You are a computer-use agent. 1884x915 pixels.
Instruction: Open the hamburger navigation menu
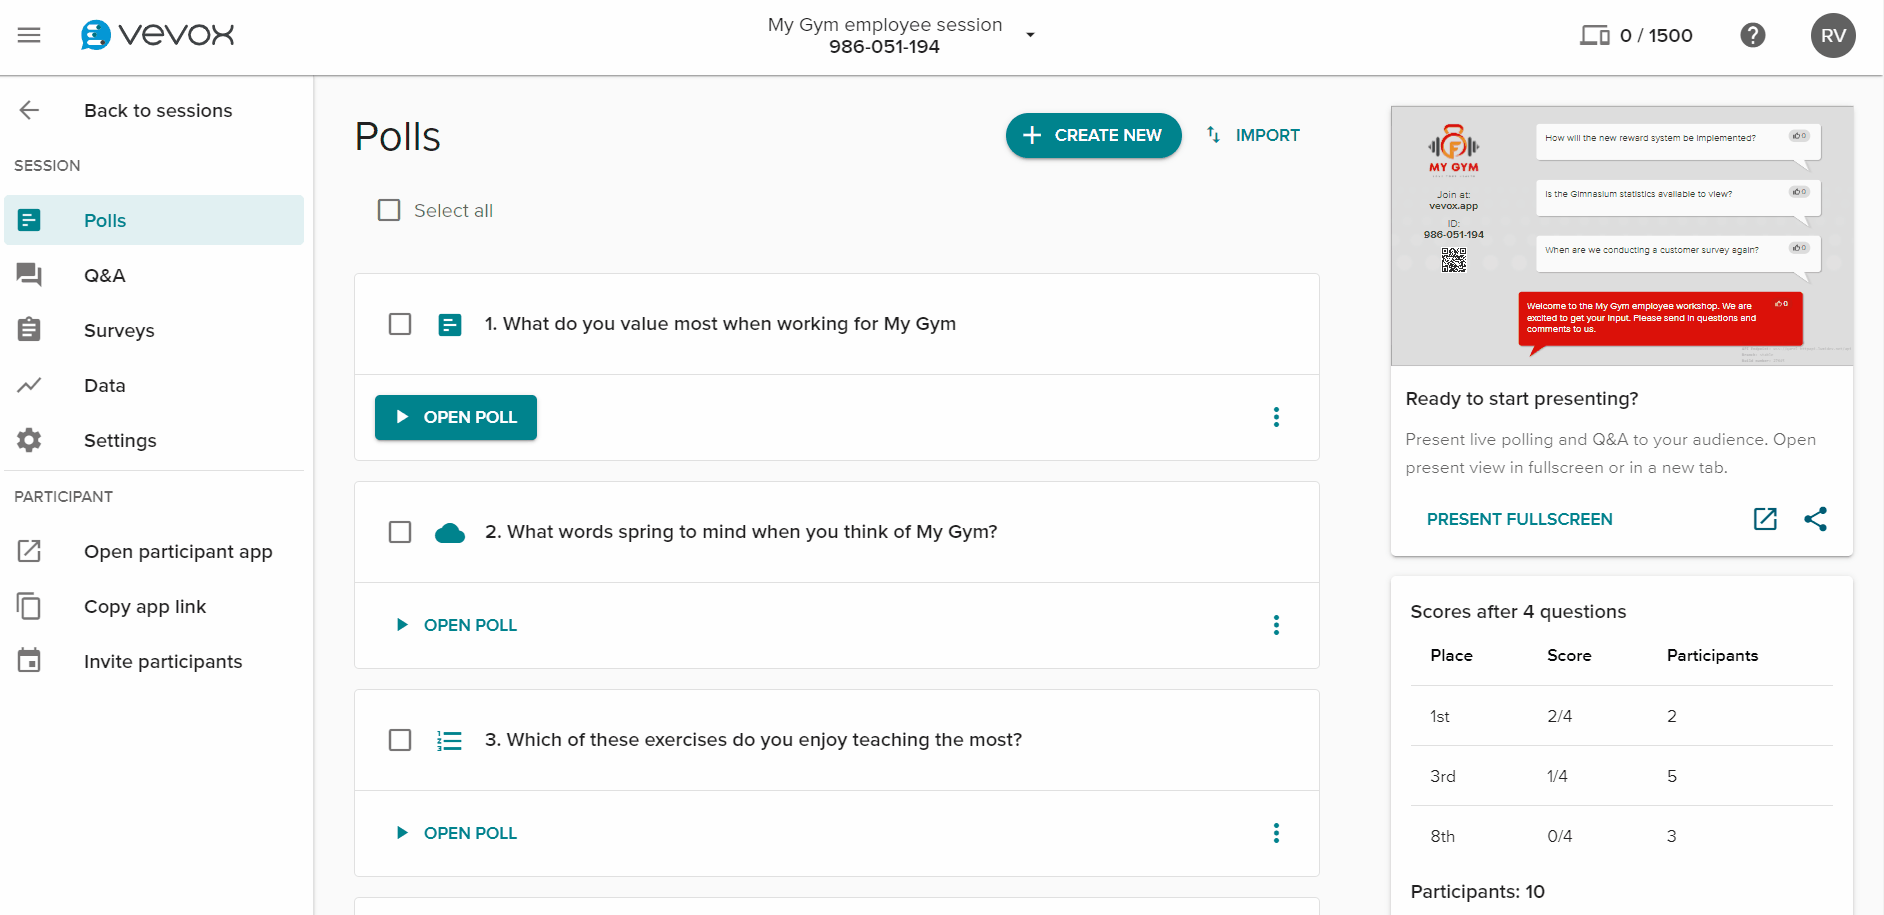pyautogui.click(x=28, y=35)
